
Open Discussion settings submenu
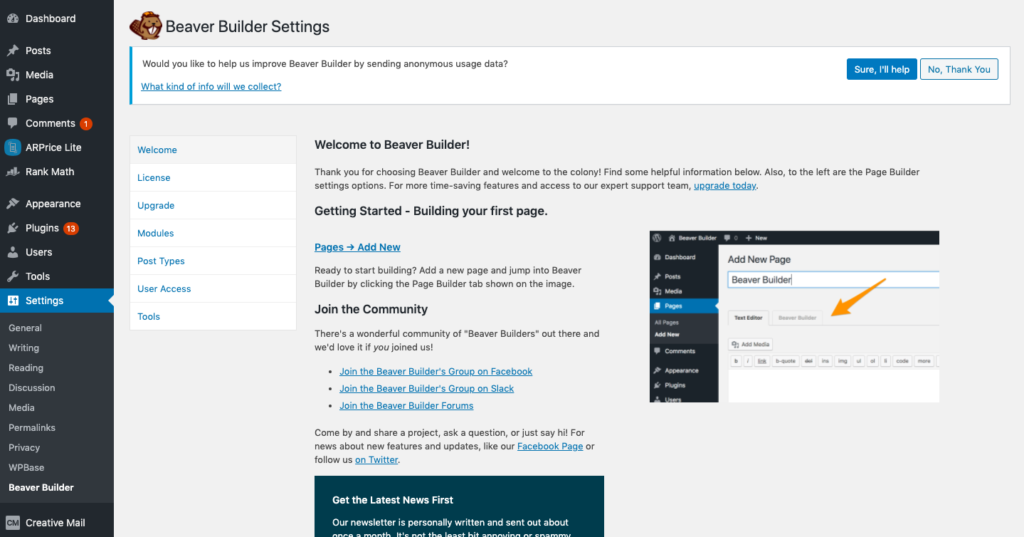click(x=31, y=387)
